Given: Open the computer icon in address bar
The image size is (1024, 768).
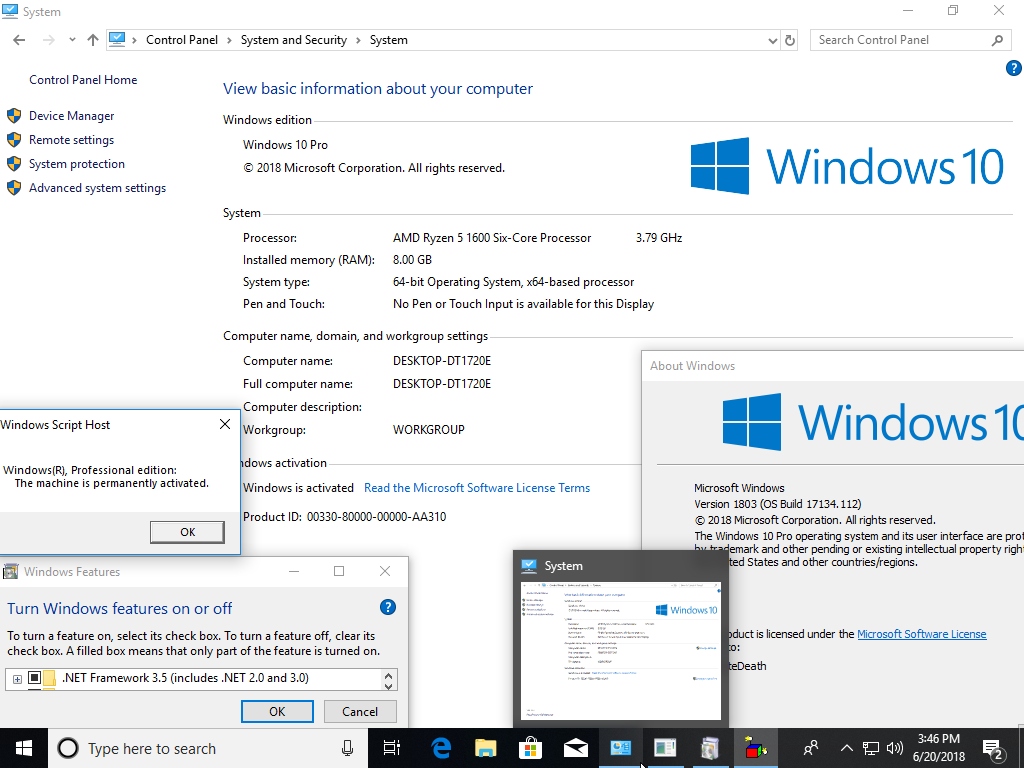Looking at the screenshot, I should (x=117, y=39).
